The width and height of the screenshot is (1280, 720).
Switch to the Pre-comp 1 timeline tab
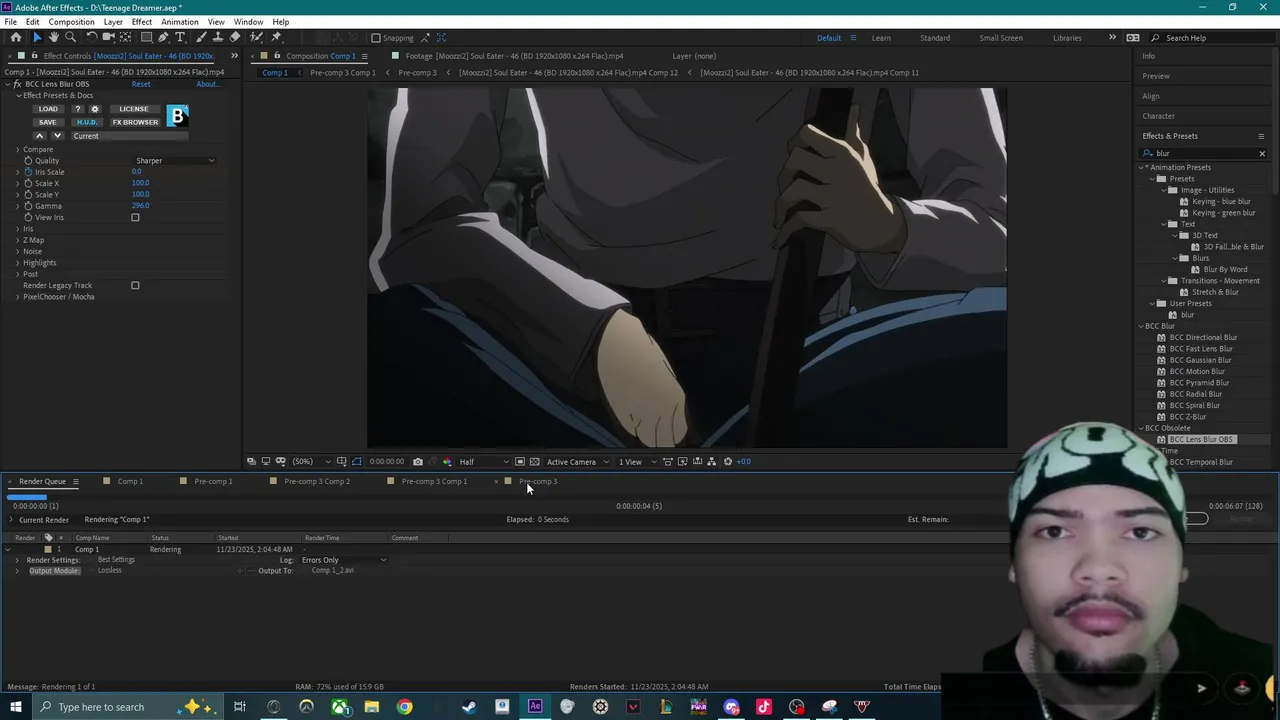coord(213,482)
